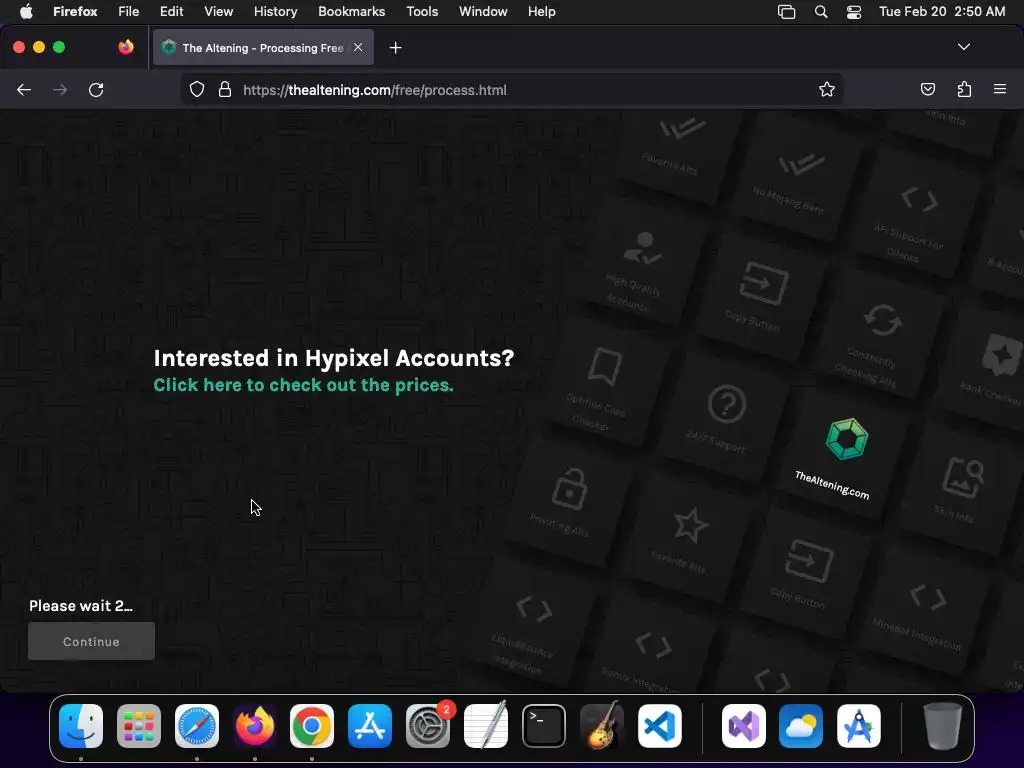The image size is (1024, 768).
Task: Open App Store from the dock
Action: pos(370,726)
